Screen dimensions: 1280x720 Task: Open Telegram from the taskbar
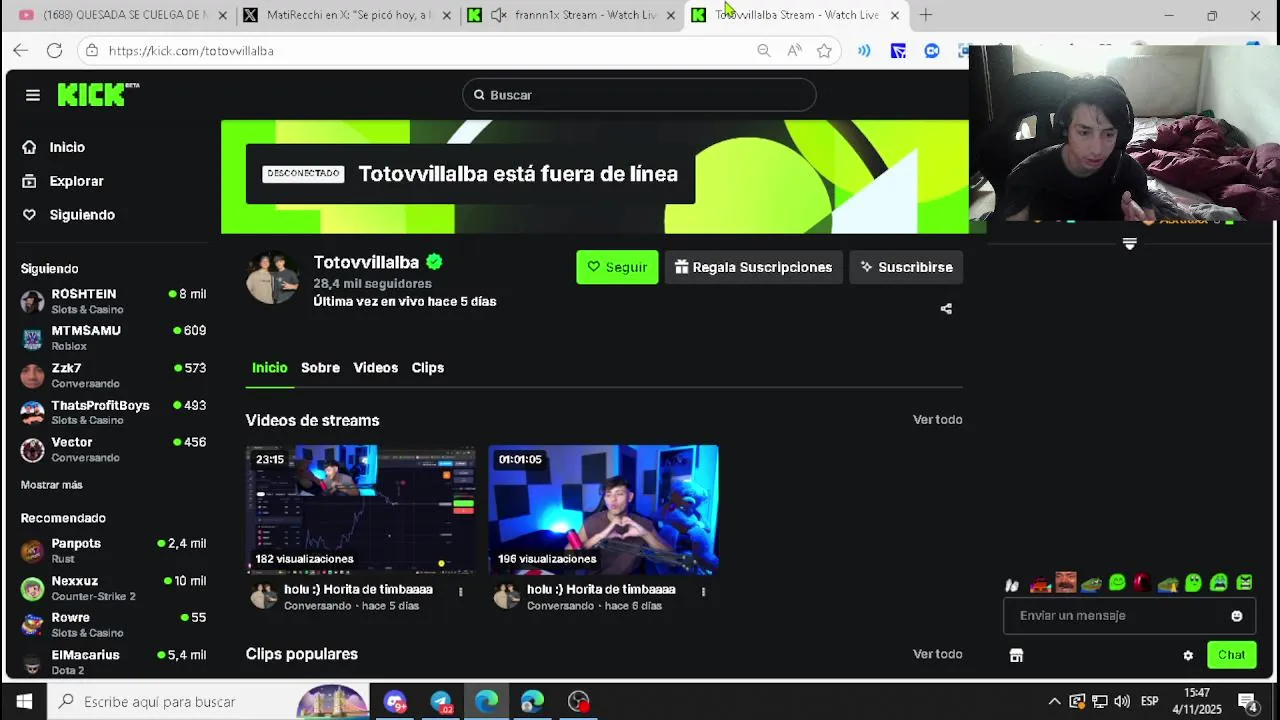point(441,702)
